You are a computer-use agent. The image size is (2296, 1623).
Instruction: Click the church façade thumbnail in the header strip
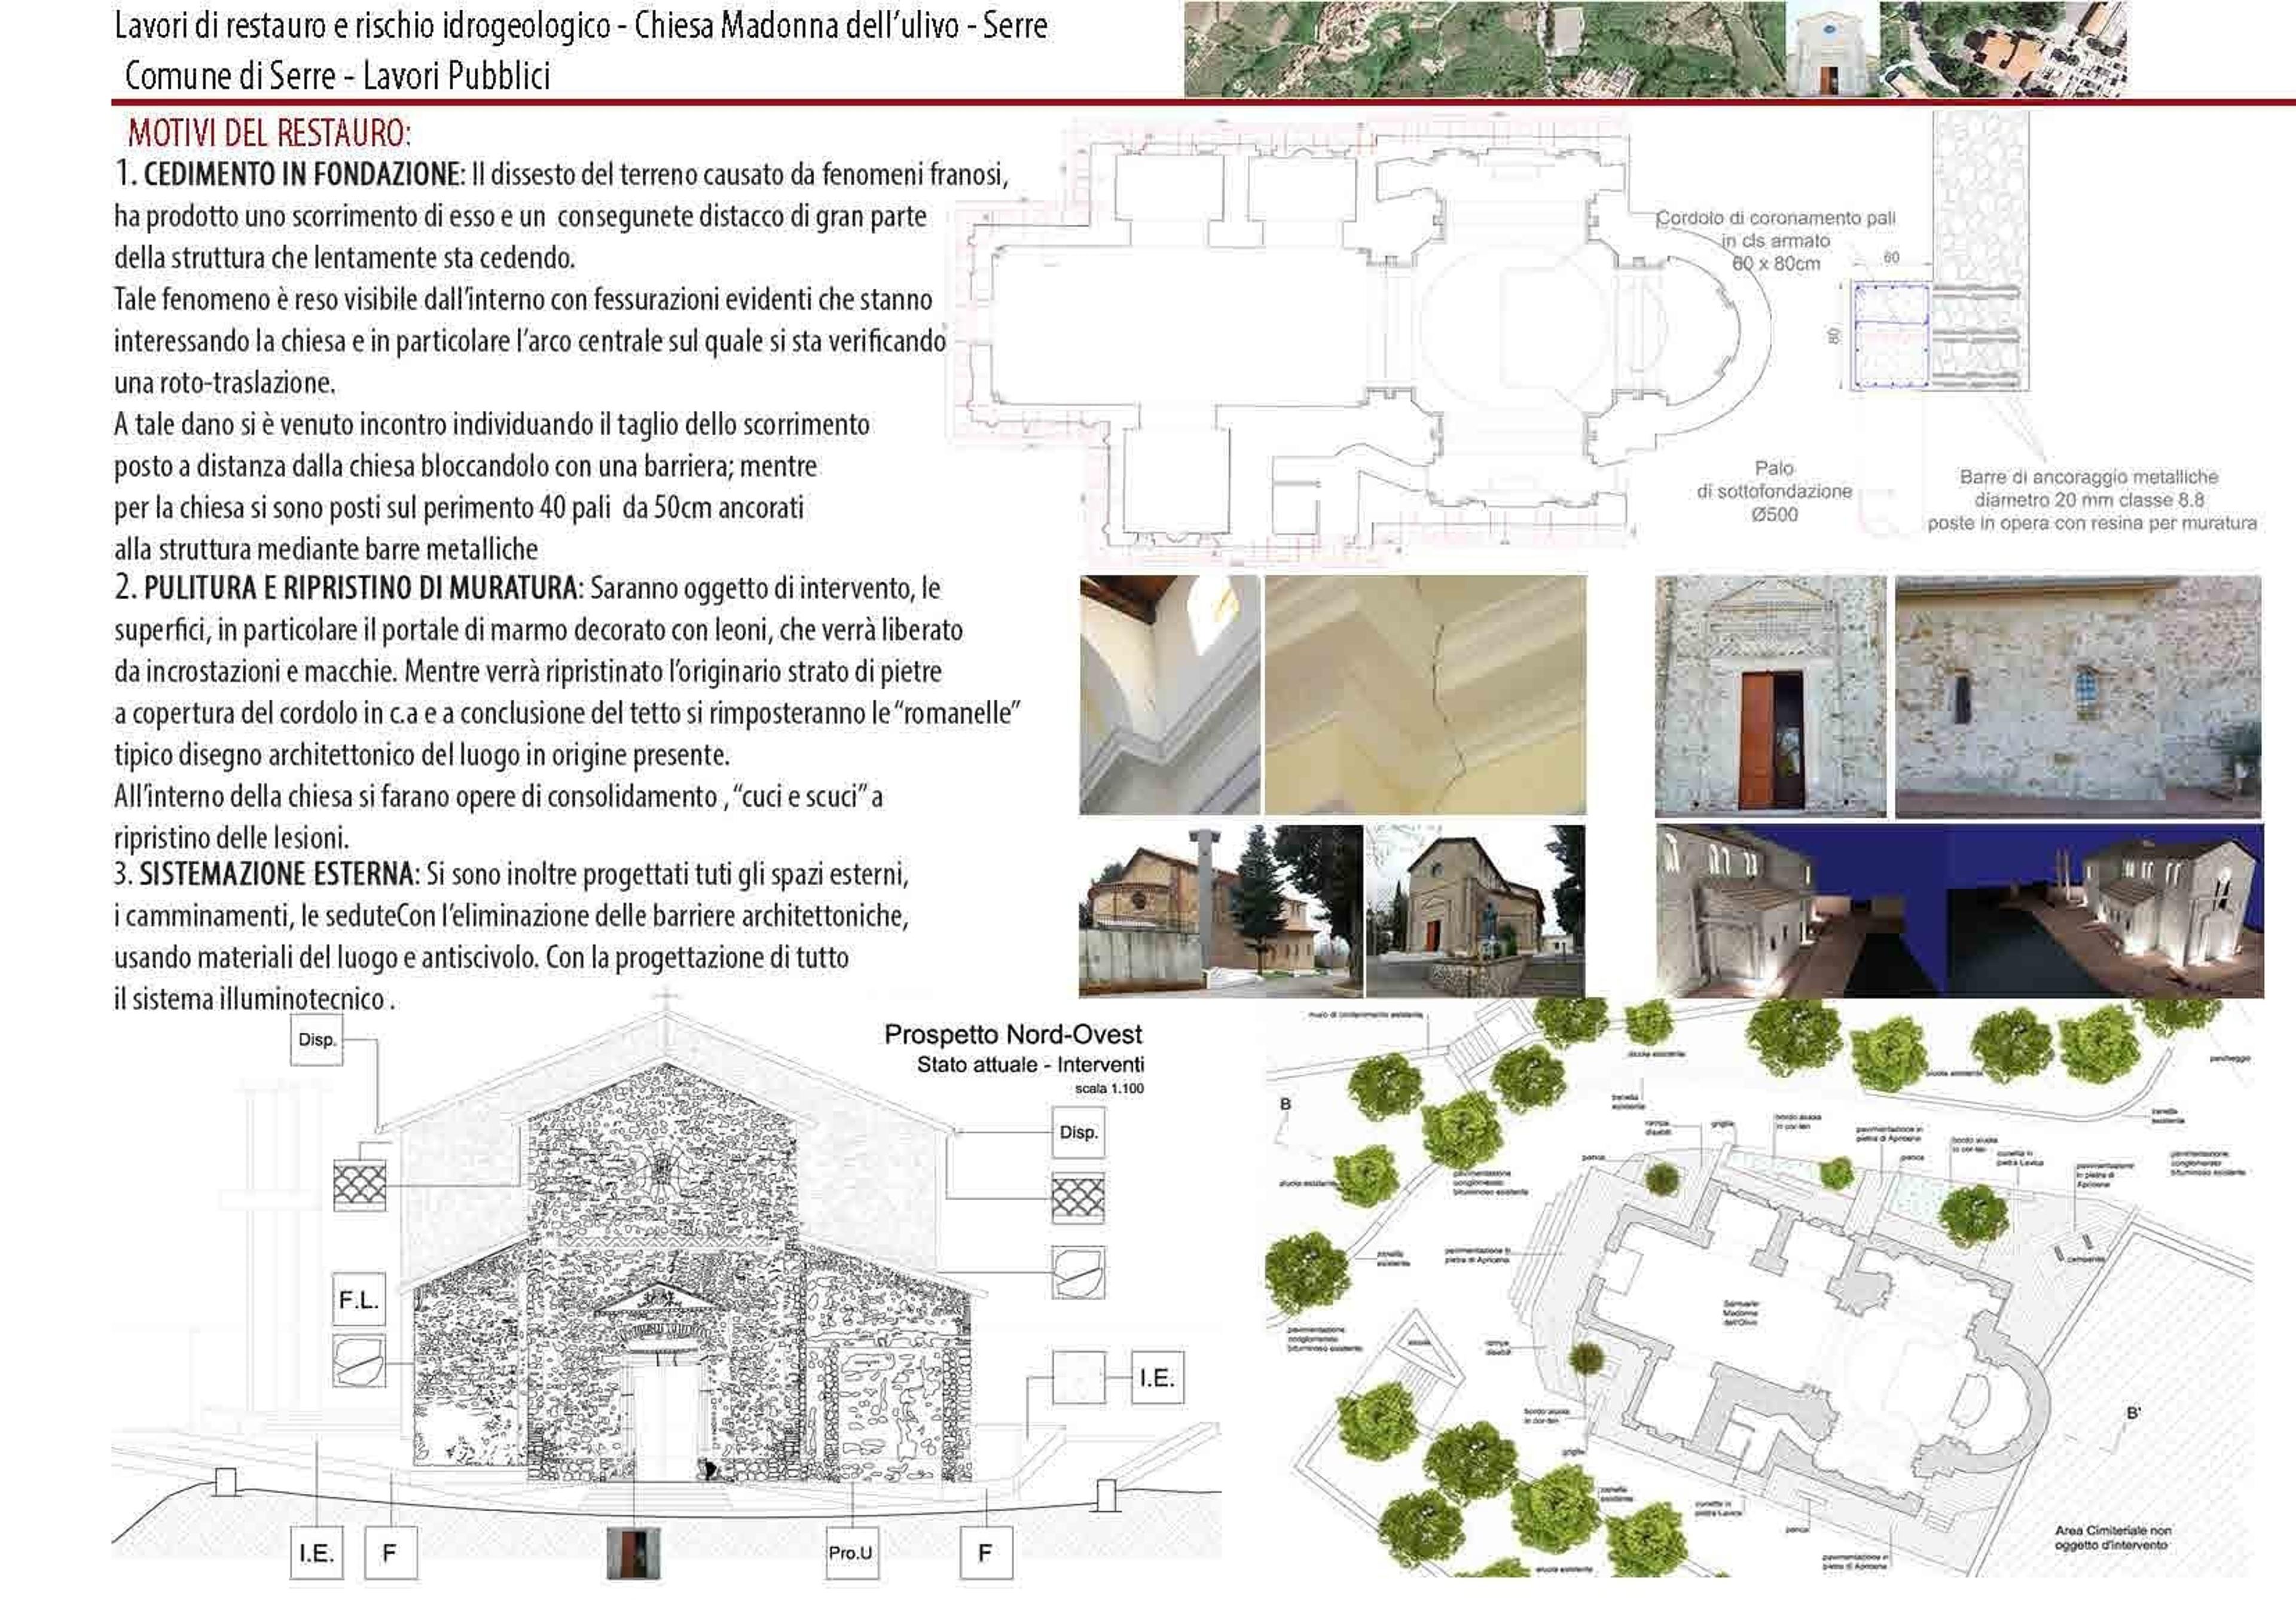point(1831,49)
